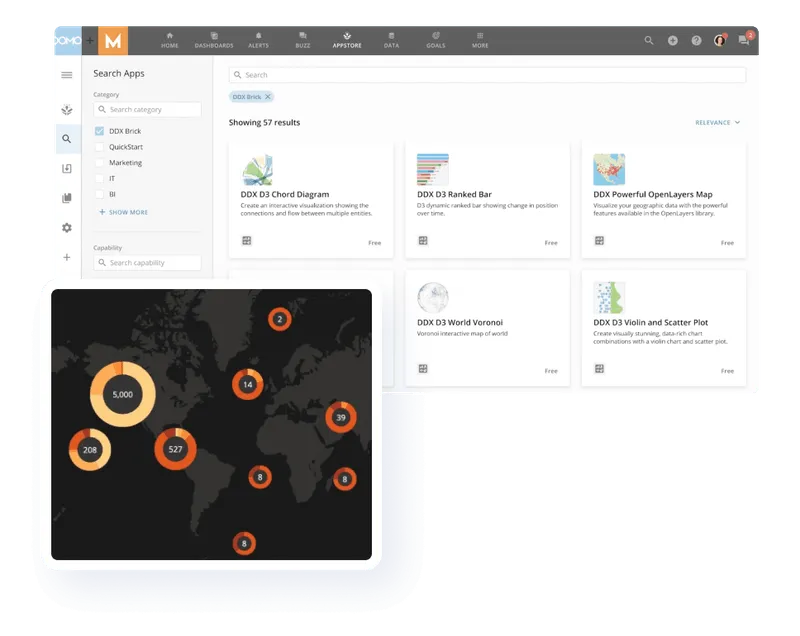This screenshot has width=800, height=636.
Task: Click the plus icon at sidebar bottom
Action: click(67, 257)
